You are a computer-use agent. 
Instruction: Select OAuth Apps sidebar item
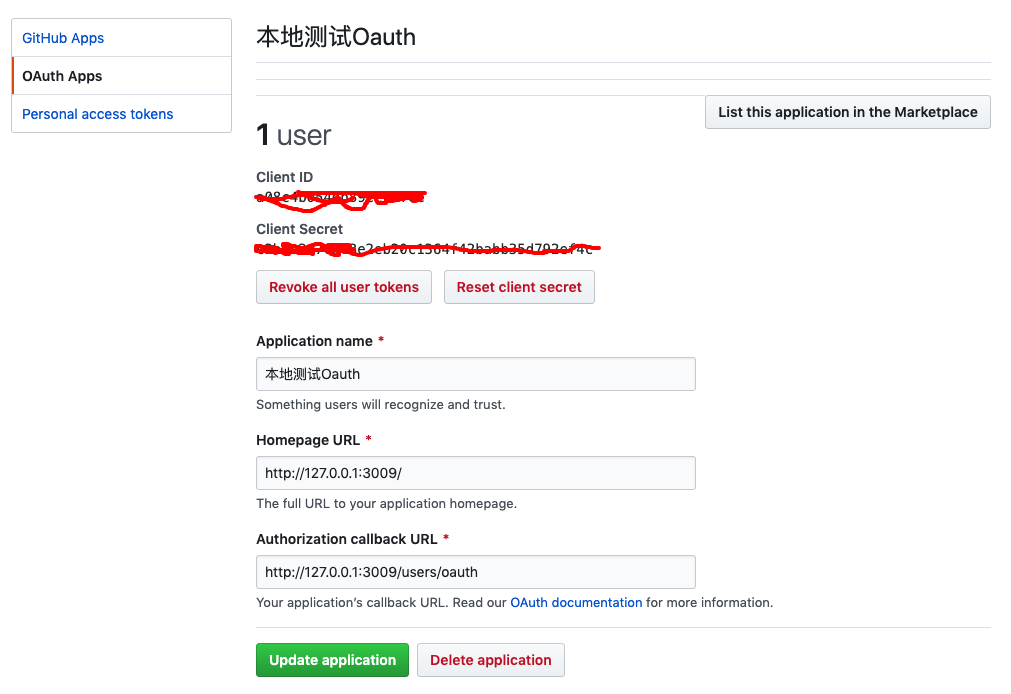tap(62, 76)
